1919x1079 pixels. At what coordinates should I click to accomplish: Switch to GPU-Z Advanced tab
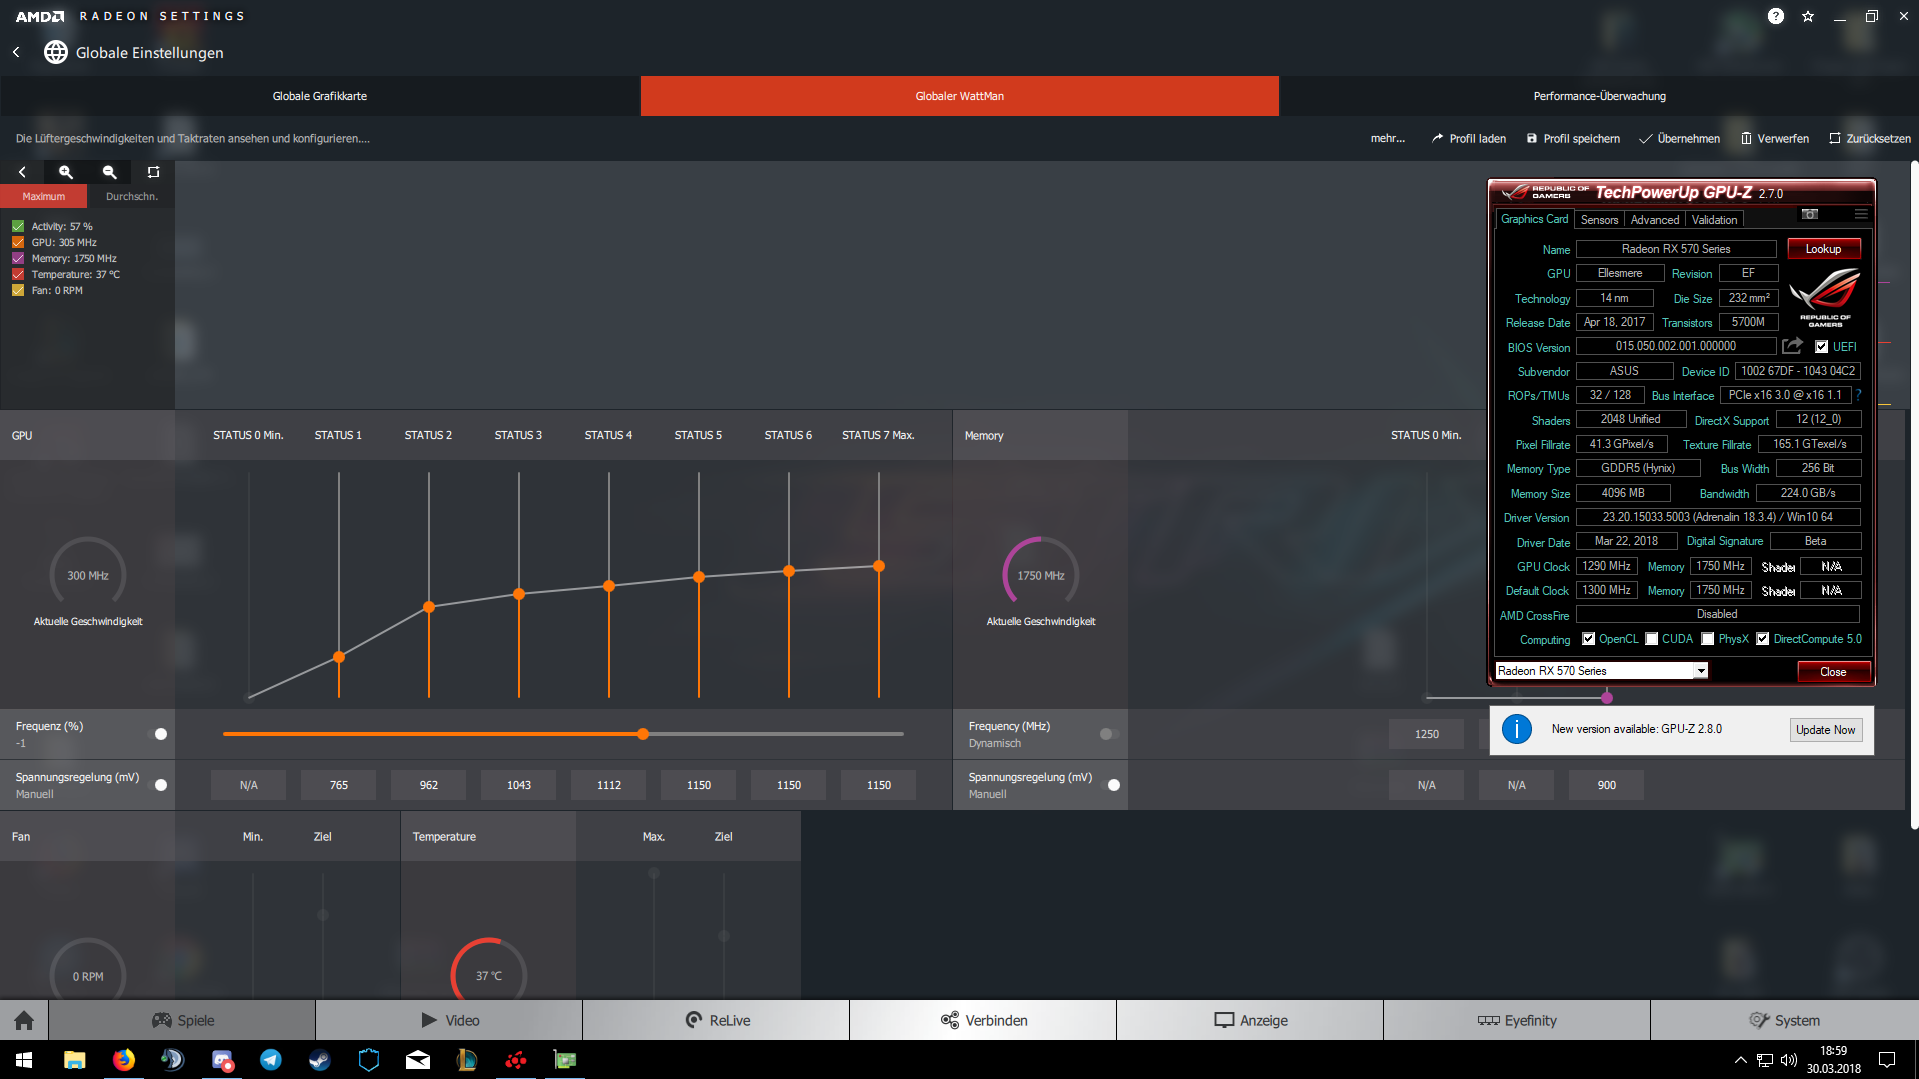(x=1655, y=220)
